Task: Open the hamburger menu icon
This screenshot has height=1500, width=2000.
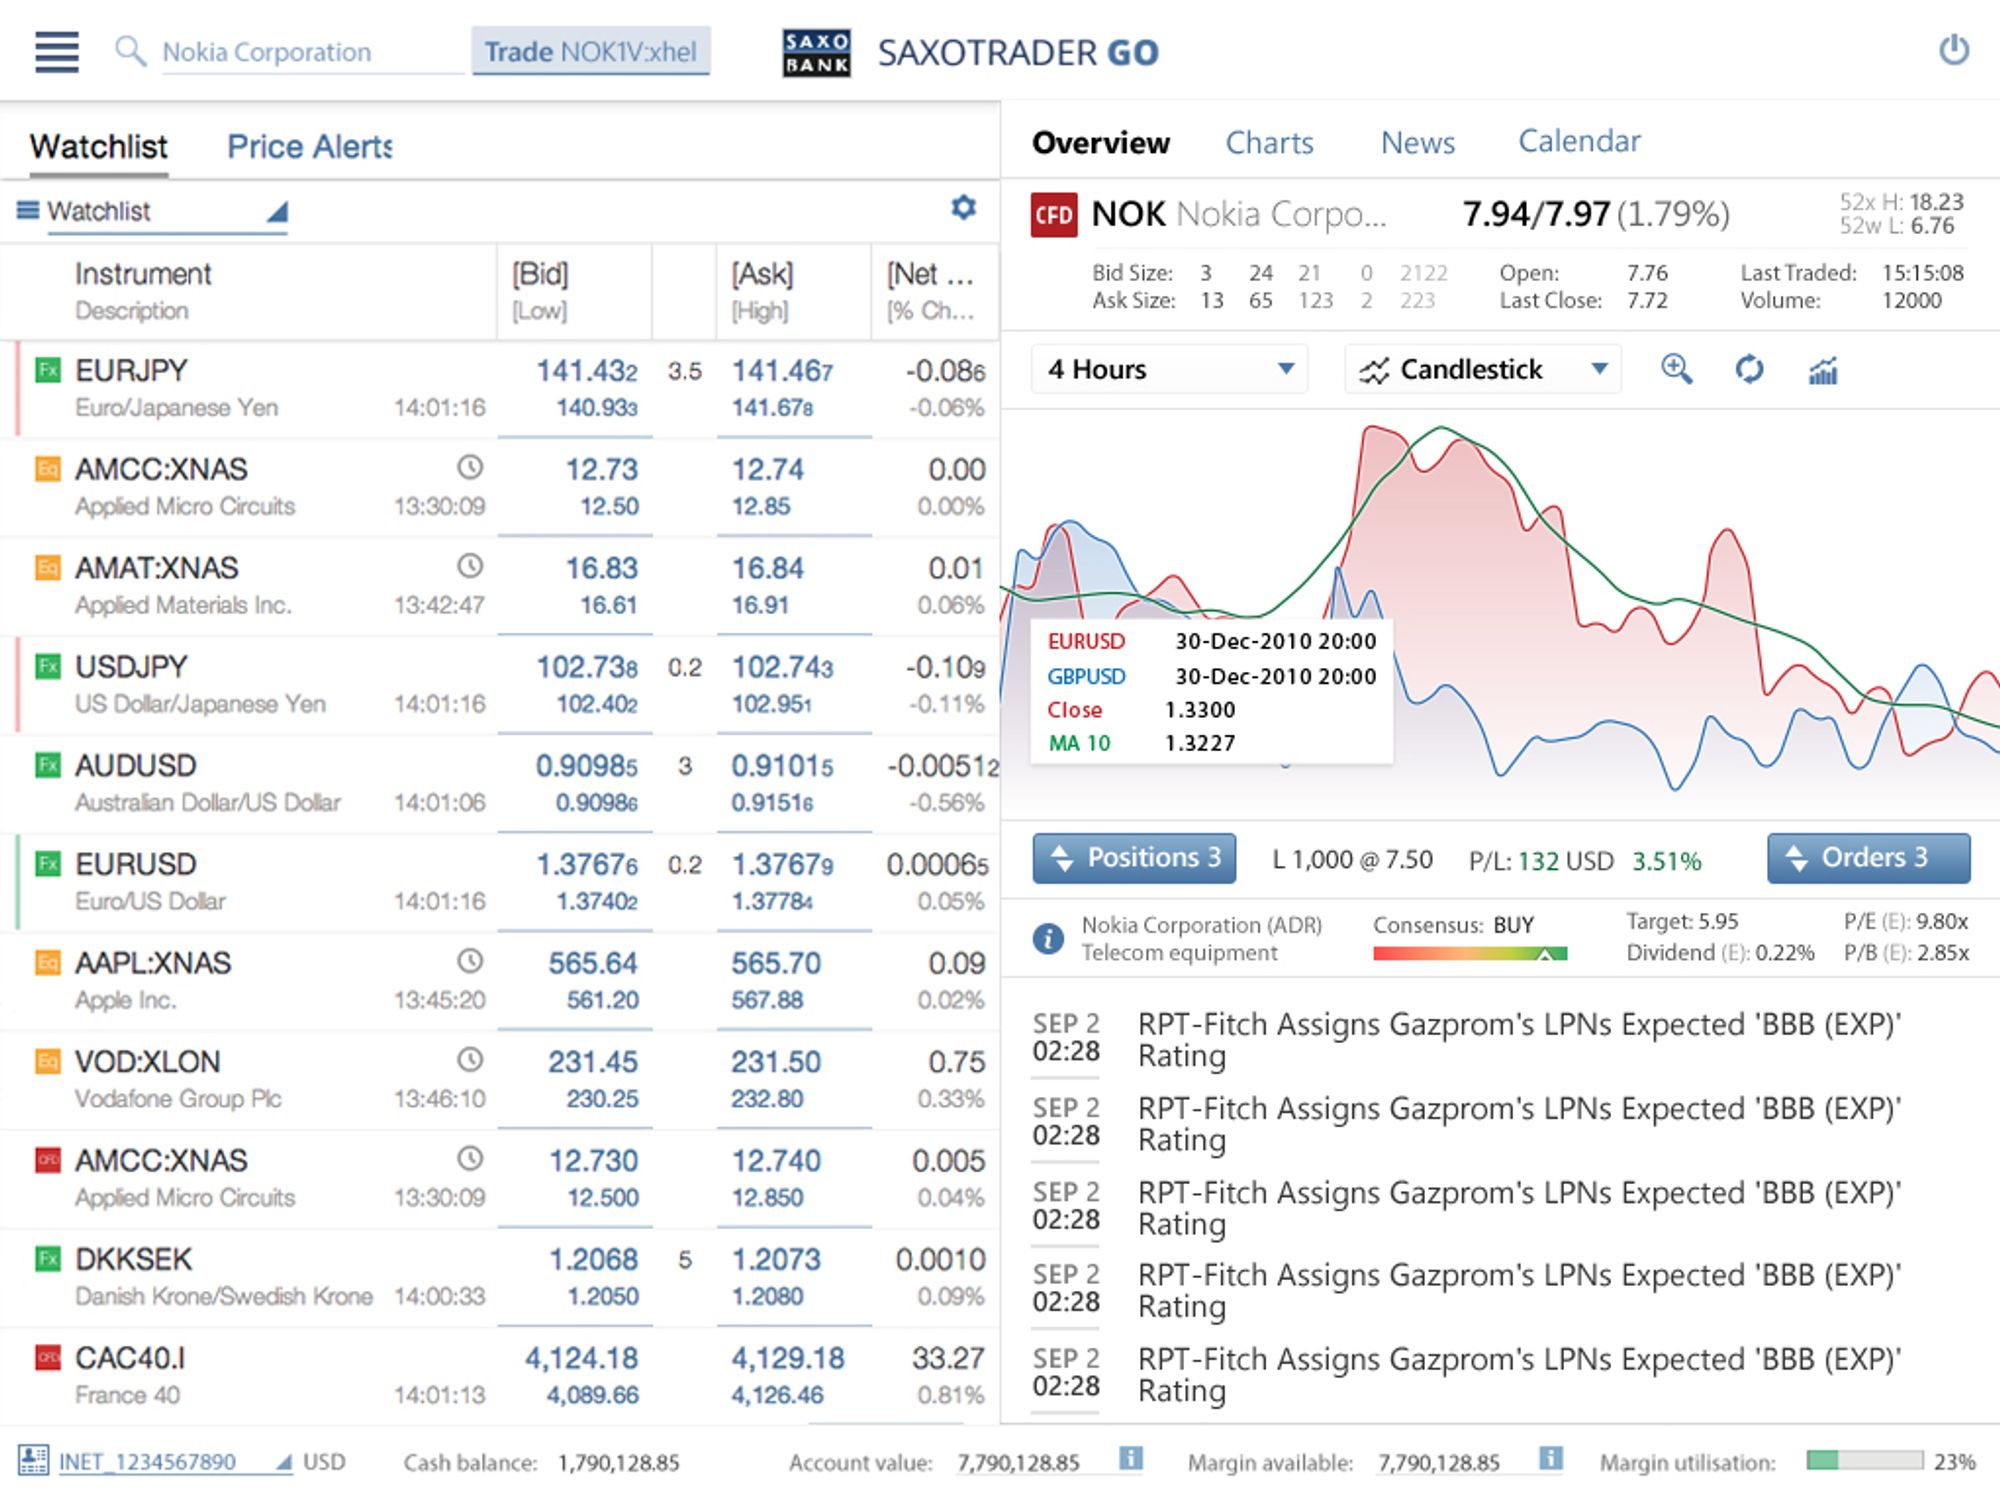Action: click(57, 51)
